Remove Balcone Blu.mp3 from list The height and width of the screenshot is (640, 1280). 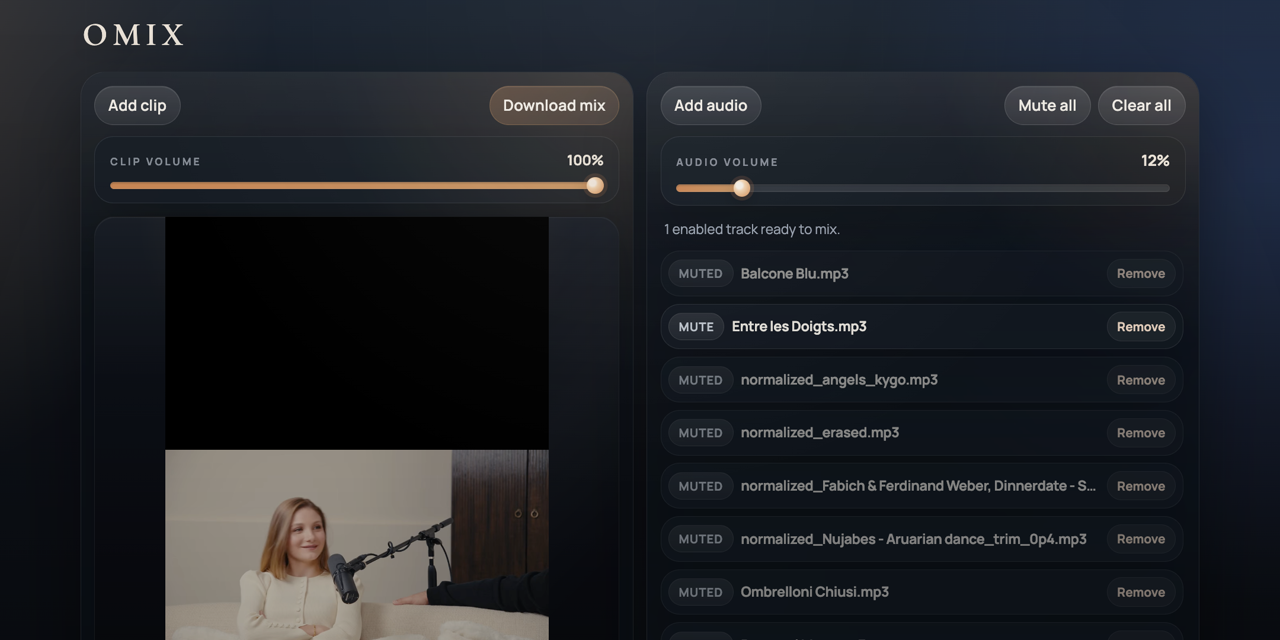1141,273
